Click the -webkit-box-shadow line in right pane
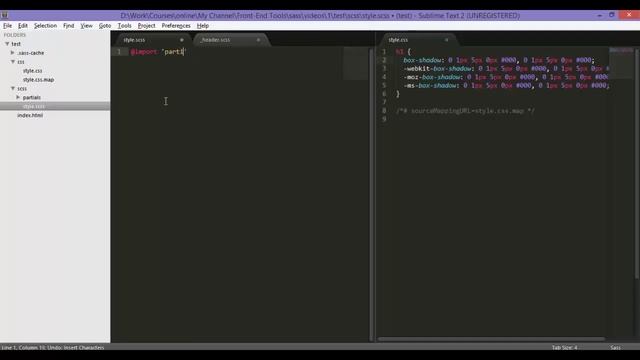This screenshot has height=360, width=640. [506, 69]
